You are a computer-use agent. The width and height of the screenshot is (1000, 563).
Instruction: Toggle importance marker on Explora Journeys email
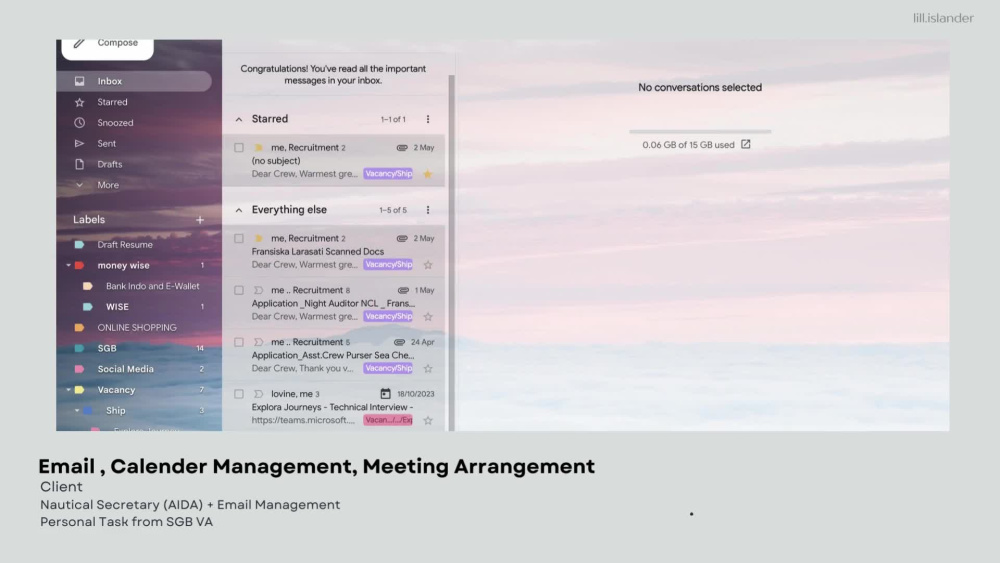258,394
